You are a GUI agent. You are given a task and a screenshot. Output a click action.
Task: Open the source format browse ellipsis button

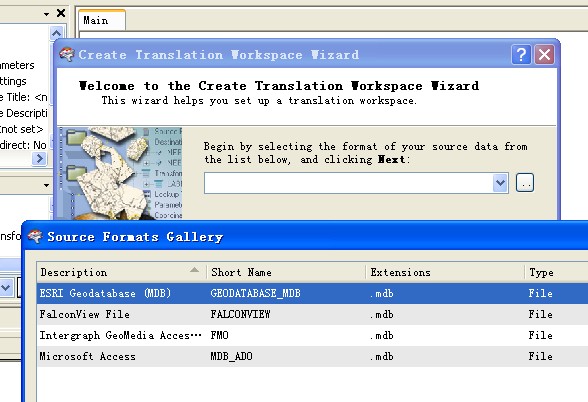pyautogui.click(x=525, y=183)
